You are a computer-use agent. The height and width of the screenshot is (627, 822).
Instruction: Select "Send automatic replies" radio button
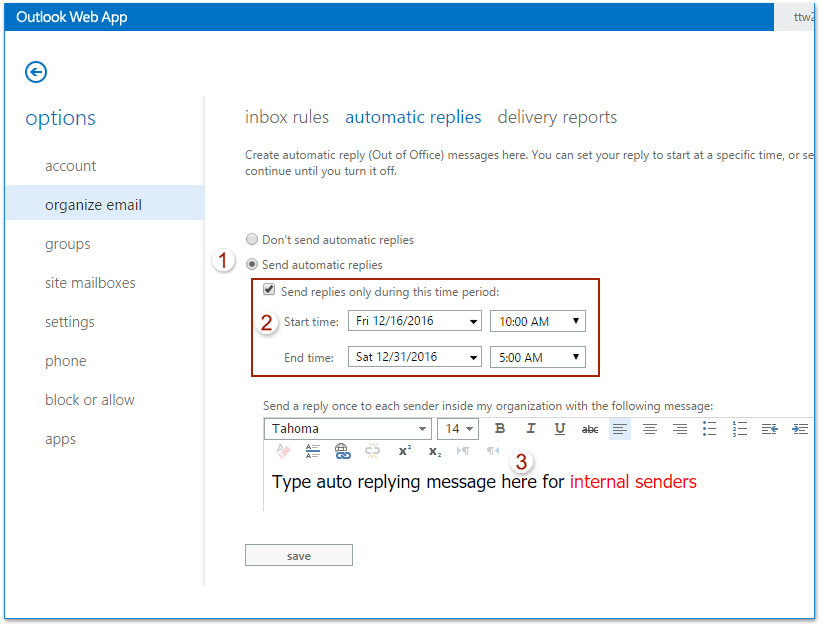[252, 265]
